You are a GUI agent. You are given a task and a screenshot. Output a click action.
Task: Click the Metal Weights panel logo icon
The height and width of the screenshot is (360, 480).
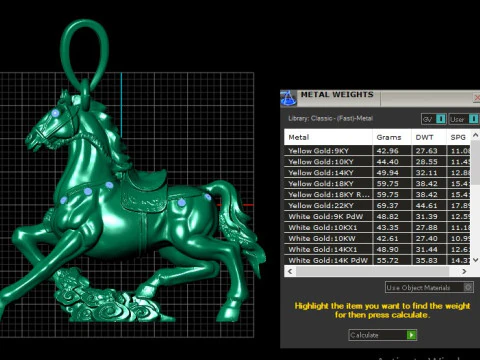[288, 98]
